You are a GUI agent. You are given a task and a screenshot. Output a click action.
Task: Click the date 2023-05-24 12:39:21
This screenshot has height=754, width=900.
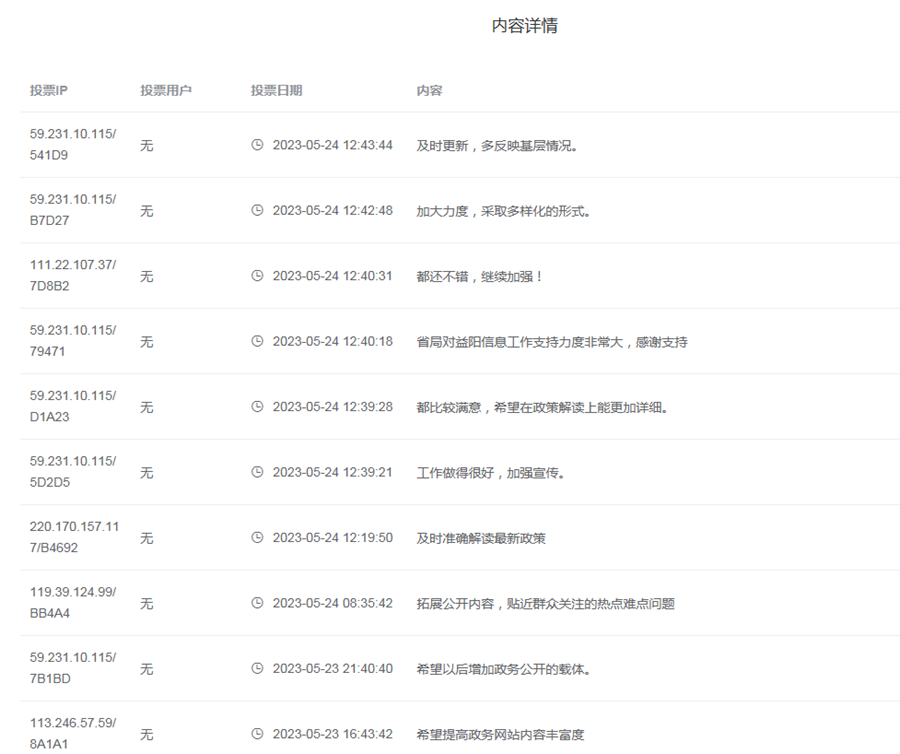pyautogui.click(x=332, y=473)
